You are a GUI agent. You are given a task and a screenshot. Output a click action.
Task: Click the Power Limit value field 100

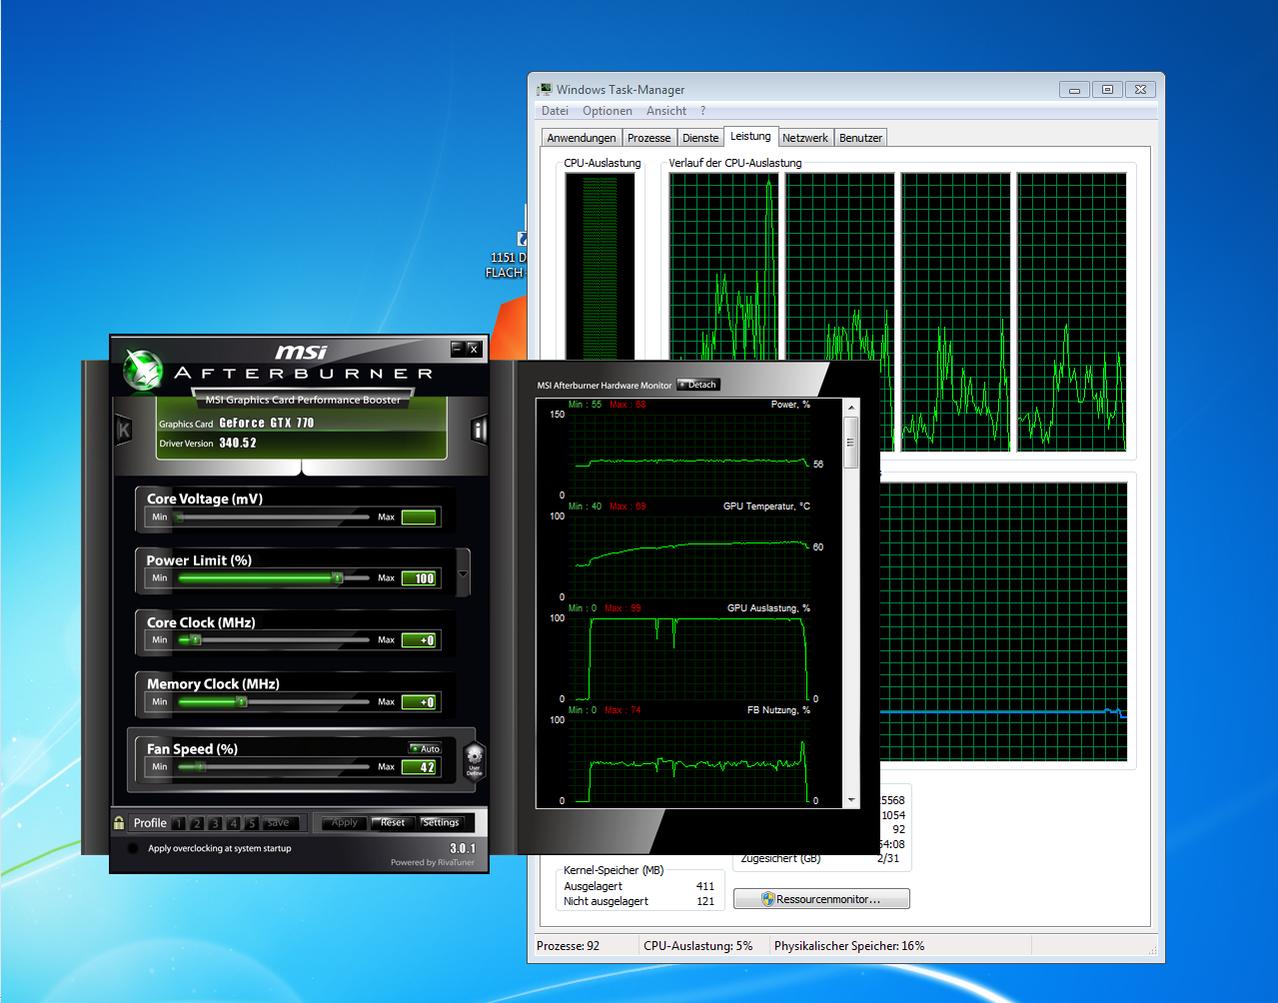click(x=419, y=578)
